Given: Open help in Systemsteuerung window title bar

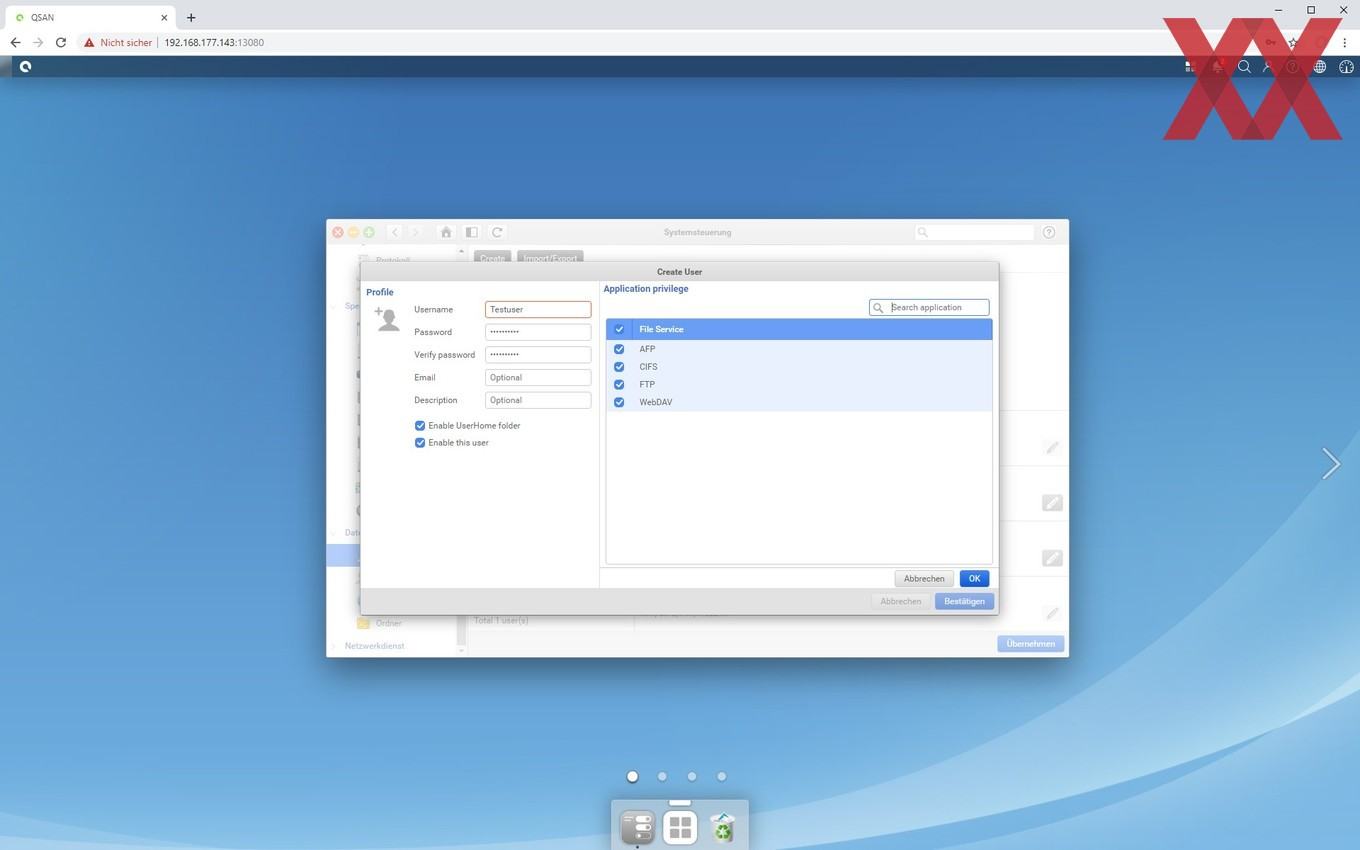Looking at the screenshot, I should tap(1049, 232).
